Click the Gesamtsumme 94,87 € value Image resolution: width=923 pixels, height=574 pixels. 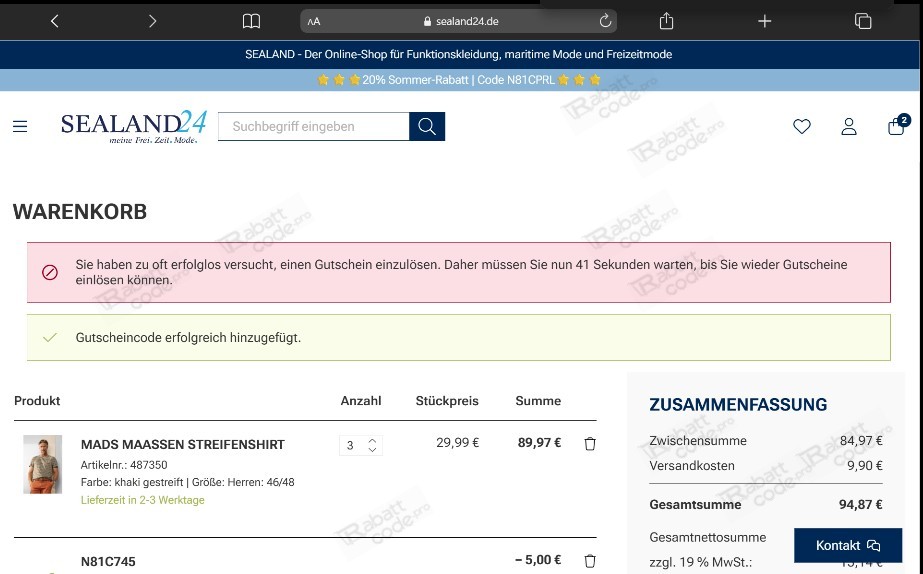860,504
